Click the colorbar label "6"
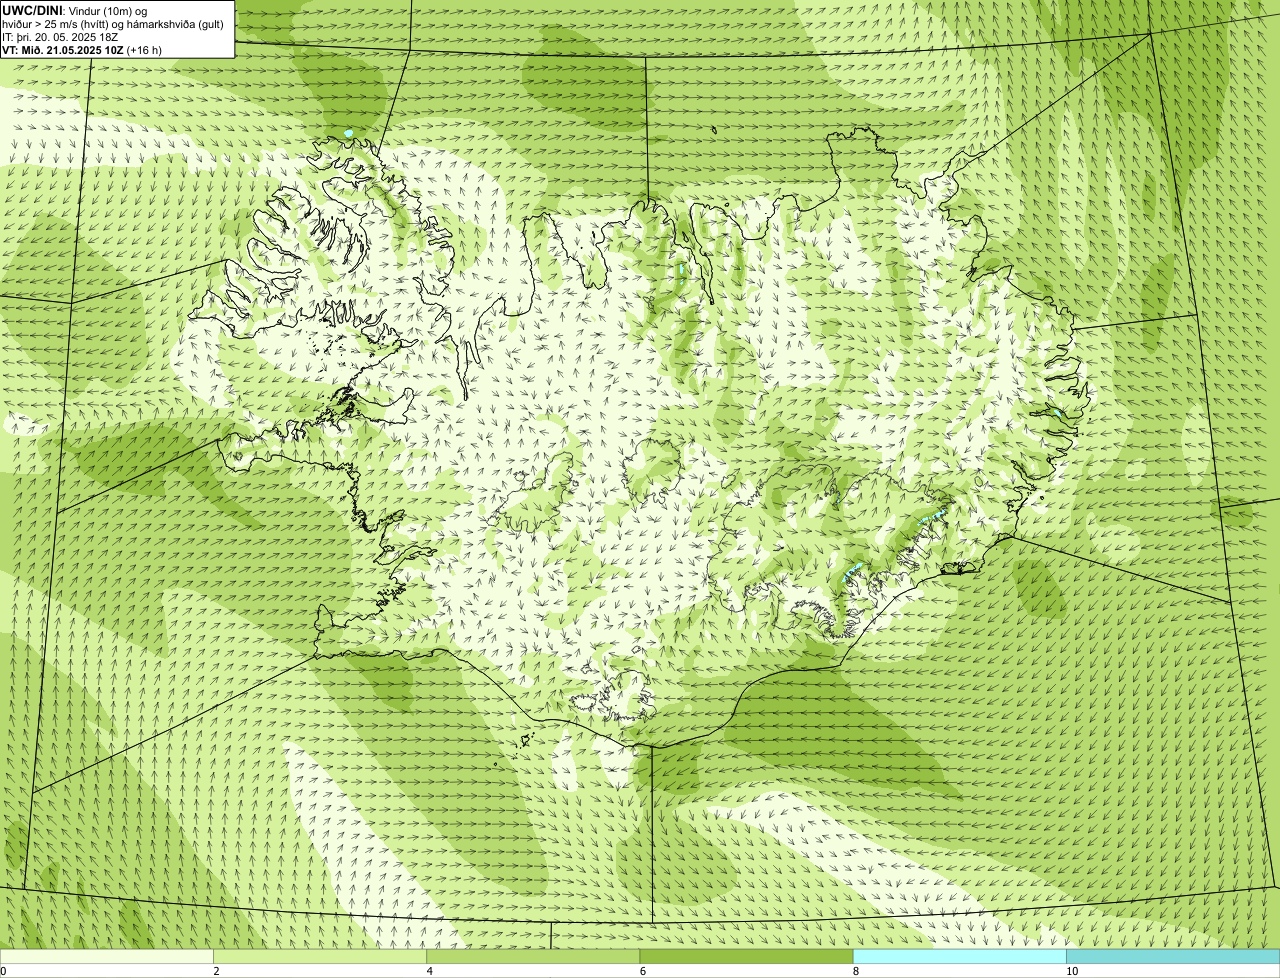 pos(642,971)
